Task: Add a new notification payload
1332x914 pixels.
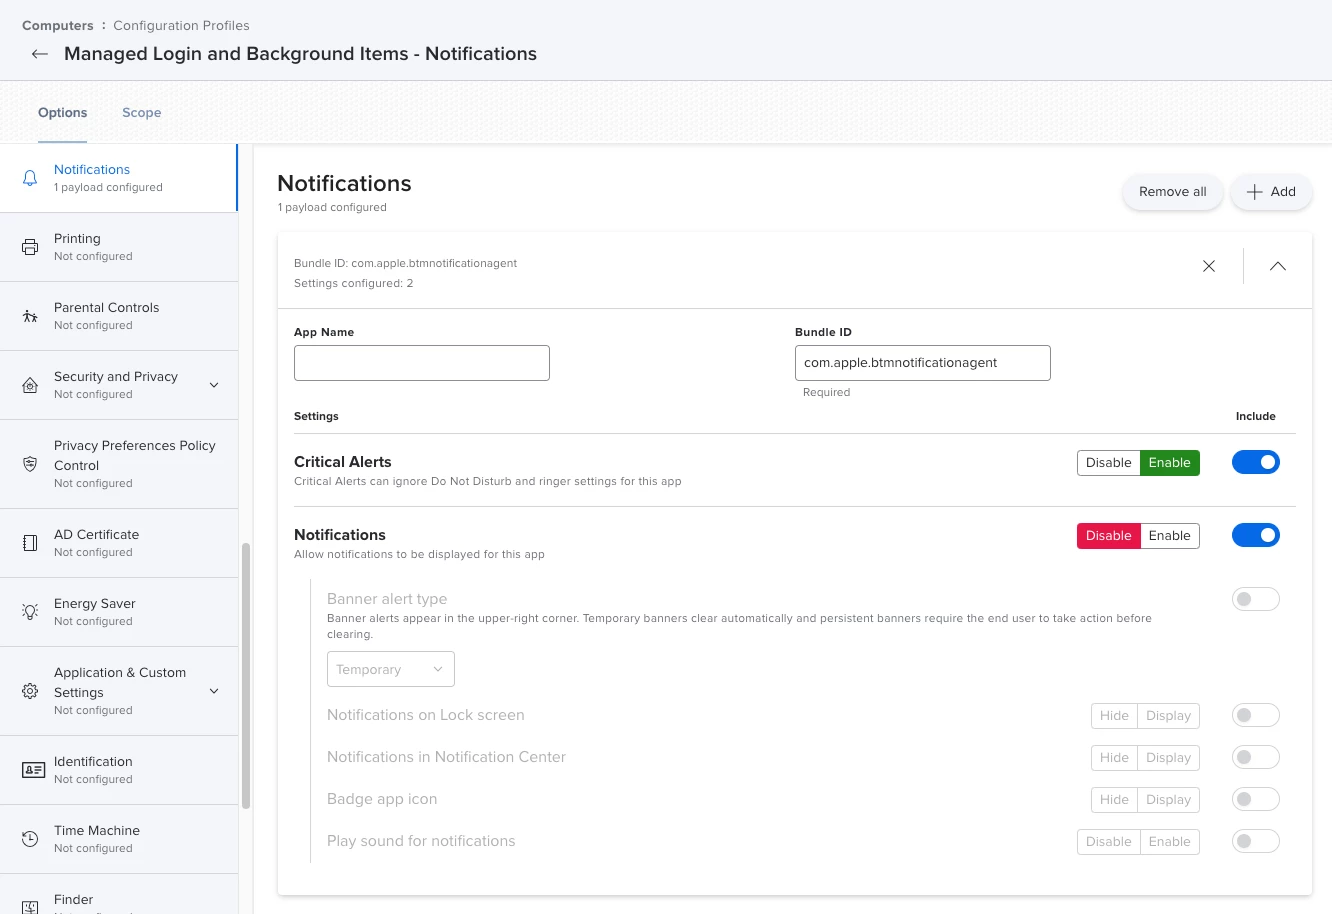Action: coord(1271,192)
